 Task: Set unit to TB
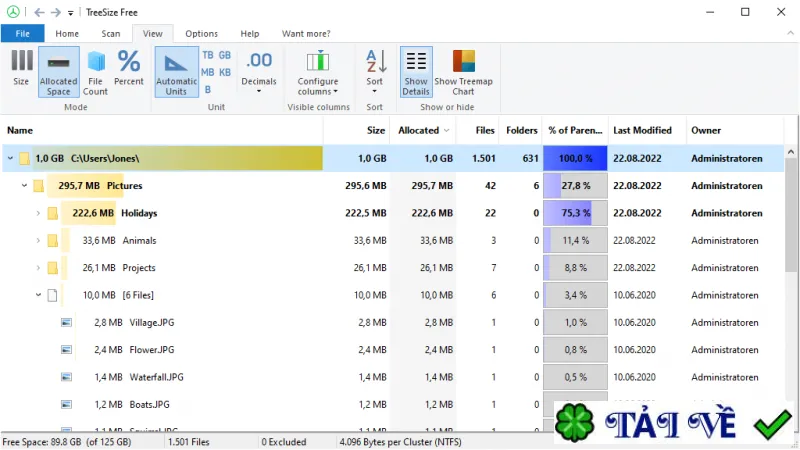[208, 55]
